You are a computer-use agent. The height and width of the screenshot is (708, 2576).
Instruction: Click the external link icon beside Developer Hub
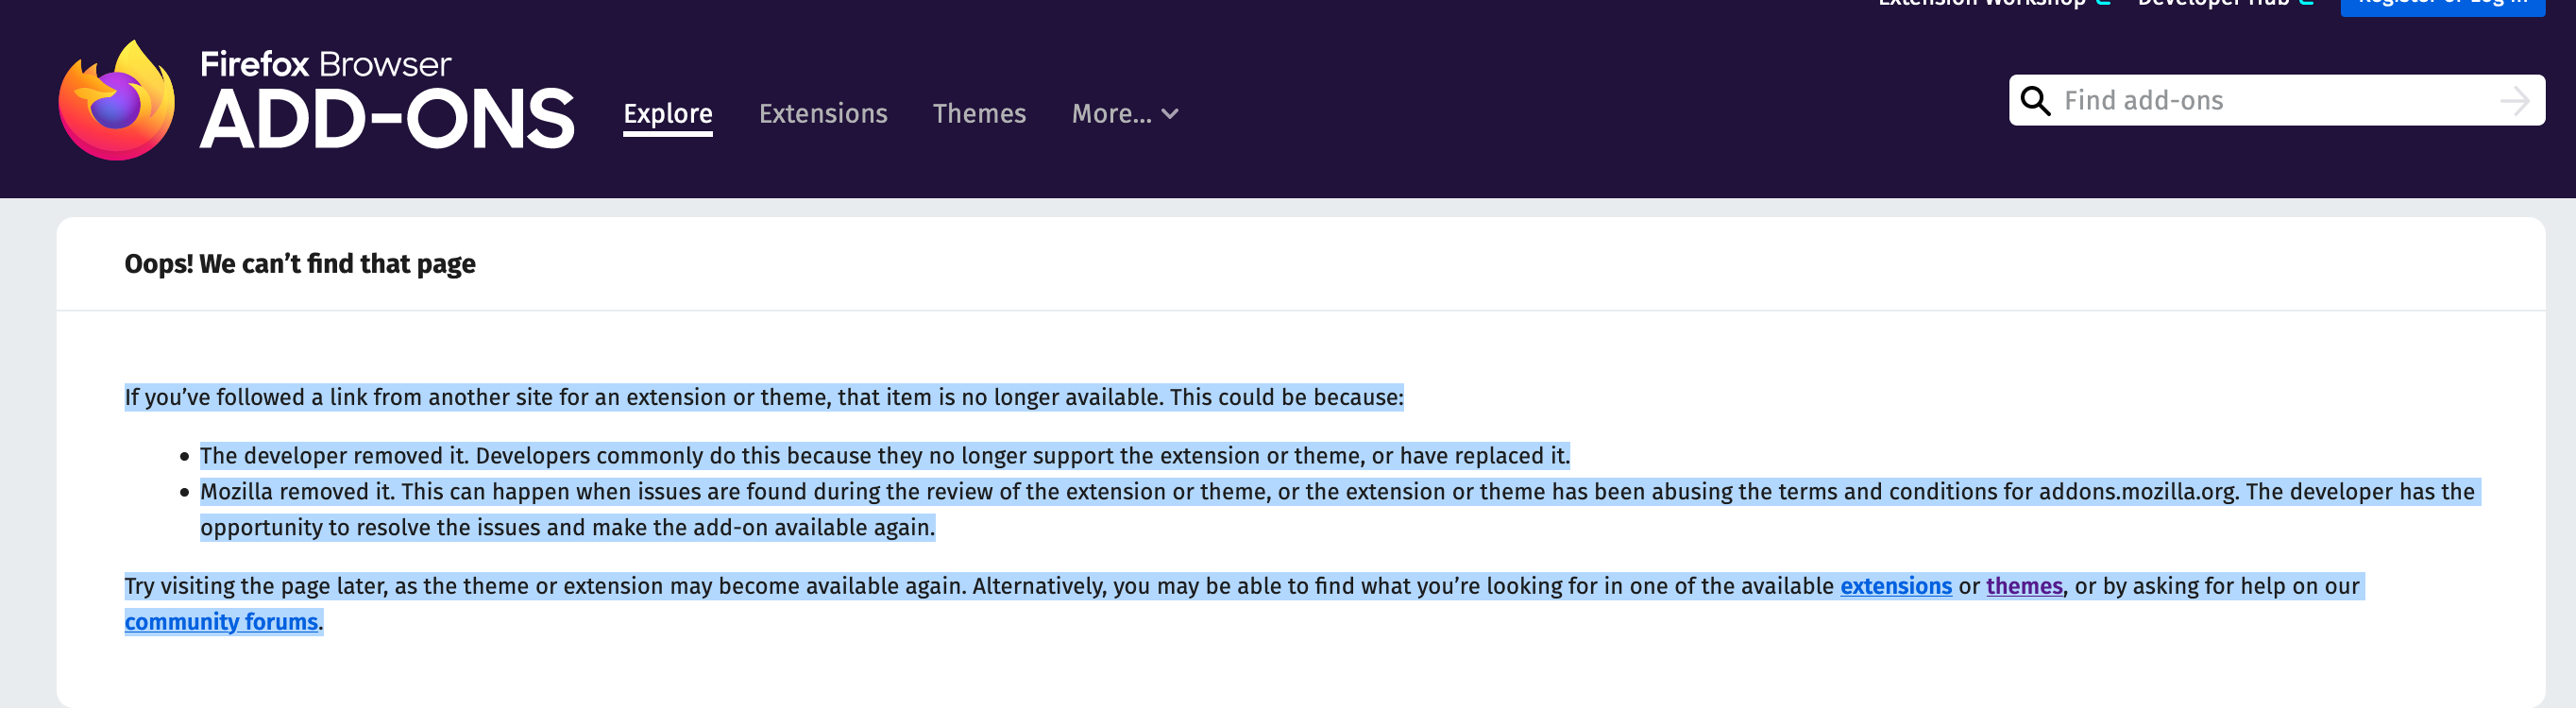(2307, 3)
